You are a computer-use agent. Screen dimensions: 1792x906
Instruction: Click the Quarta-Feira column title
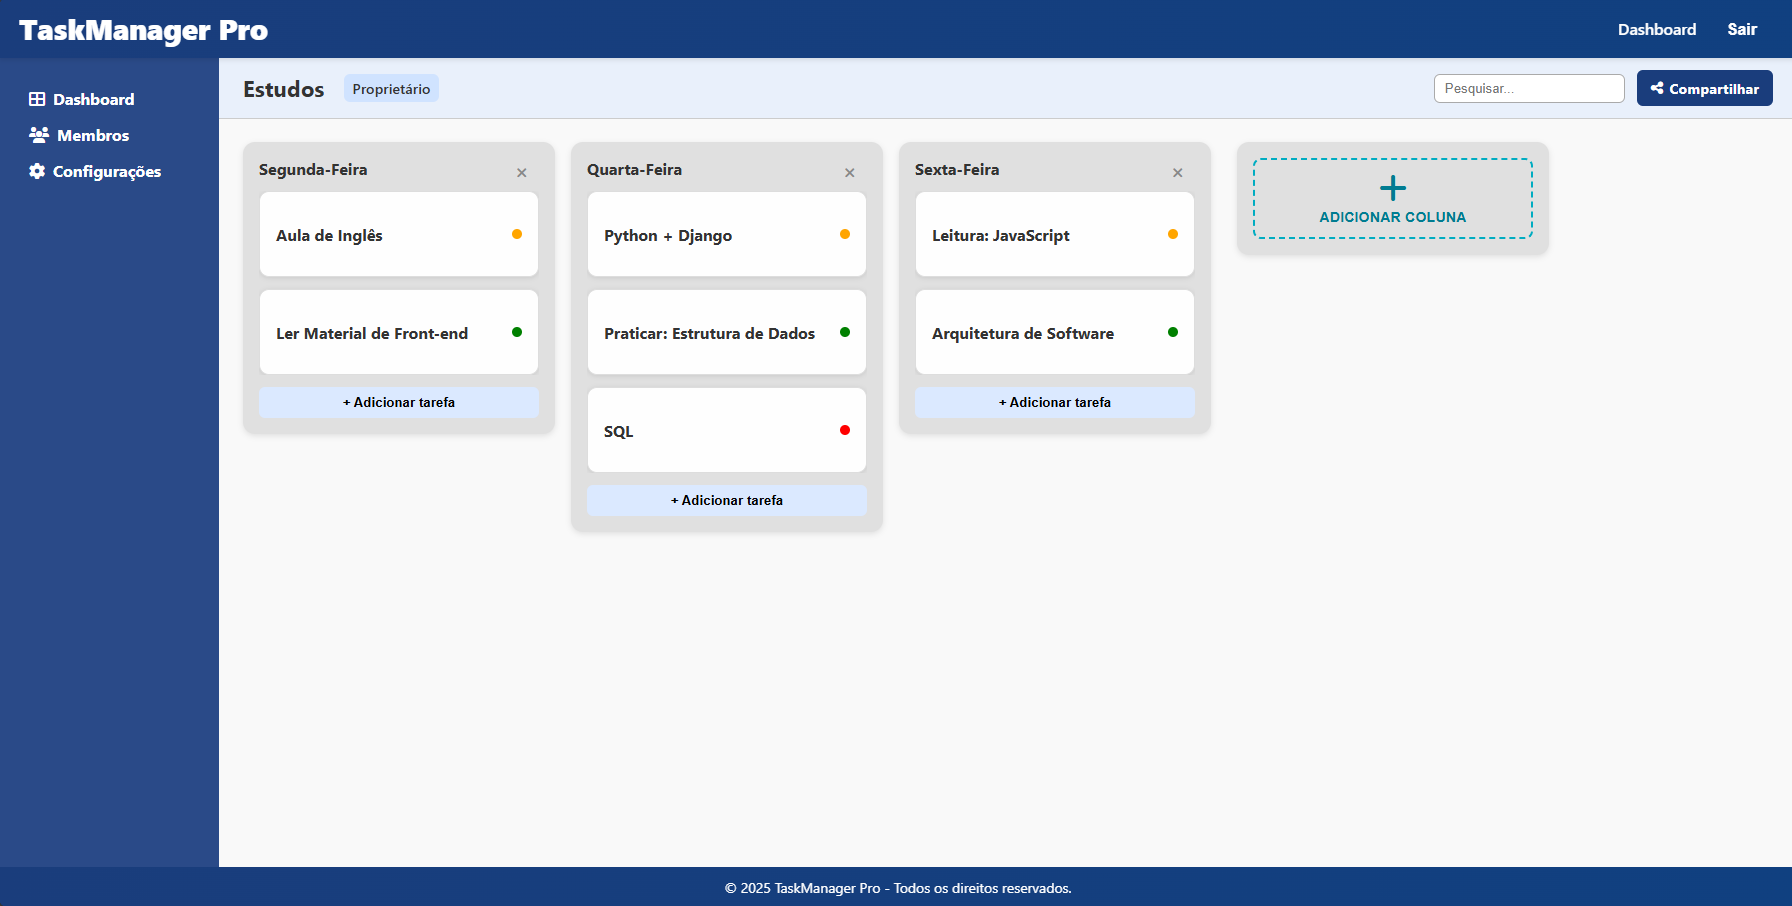[x=634, y=170]
